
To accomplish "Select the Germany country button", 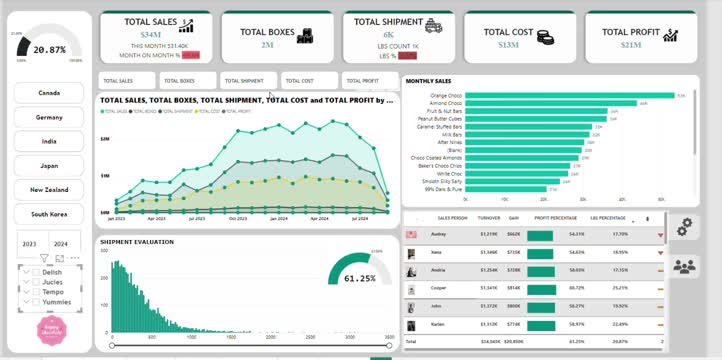I will click(x=49, y=117).
